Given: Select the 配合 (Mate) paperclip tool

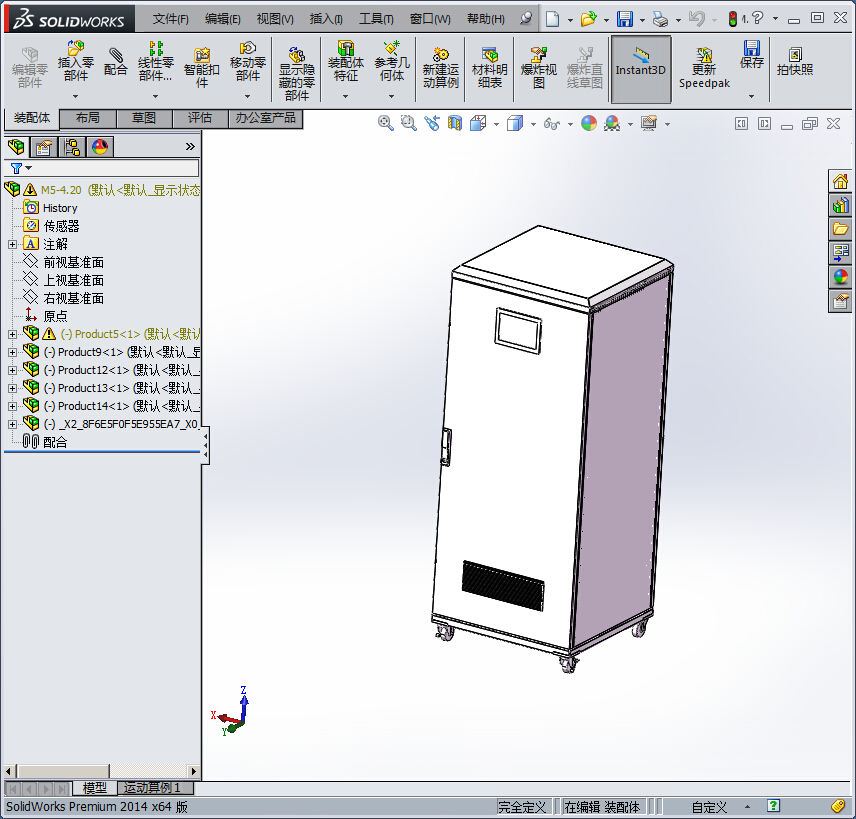Looking at the screenshot, I should pyautogui.click(x=116, y=60).
